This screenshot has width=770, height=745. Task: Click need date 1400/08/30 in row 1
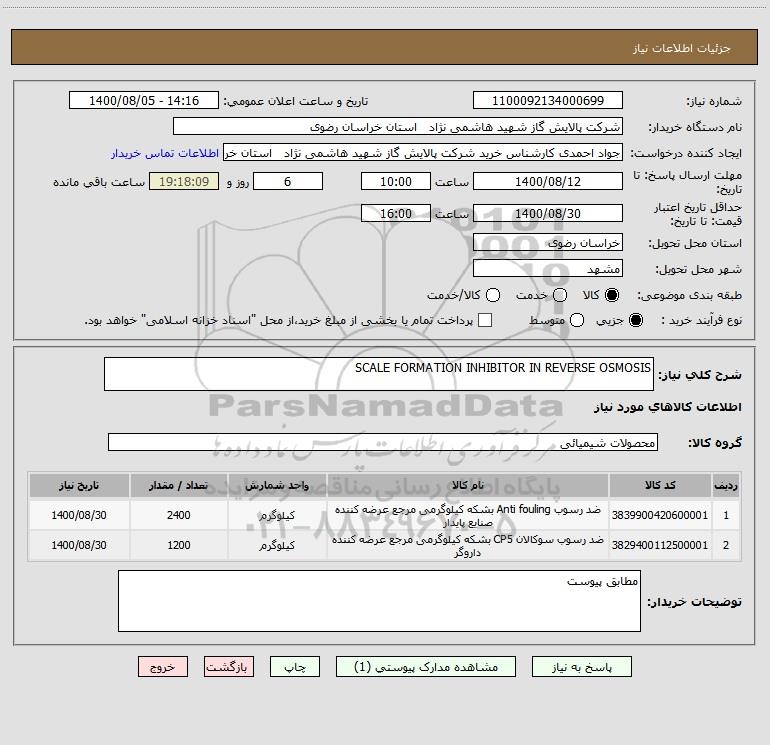pyautogui.click(x=79, y=515)
